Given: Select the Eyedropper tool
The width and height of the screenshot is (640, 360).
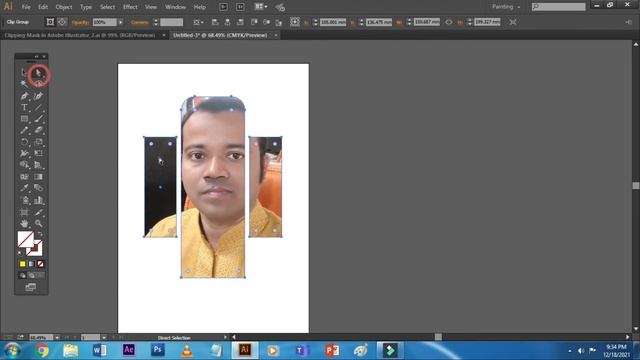Looking at the screenshot, I should pos(24,188).
